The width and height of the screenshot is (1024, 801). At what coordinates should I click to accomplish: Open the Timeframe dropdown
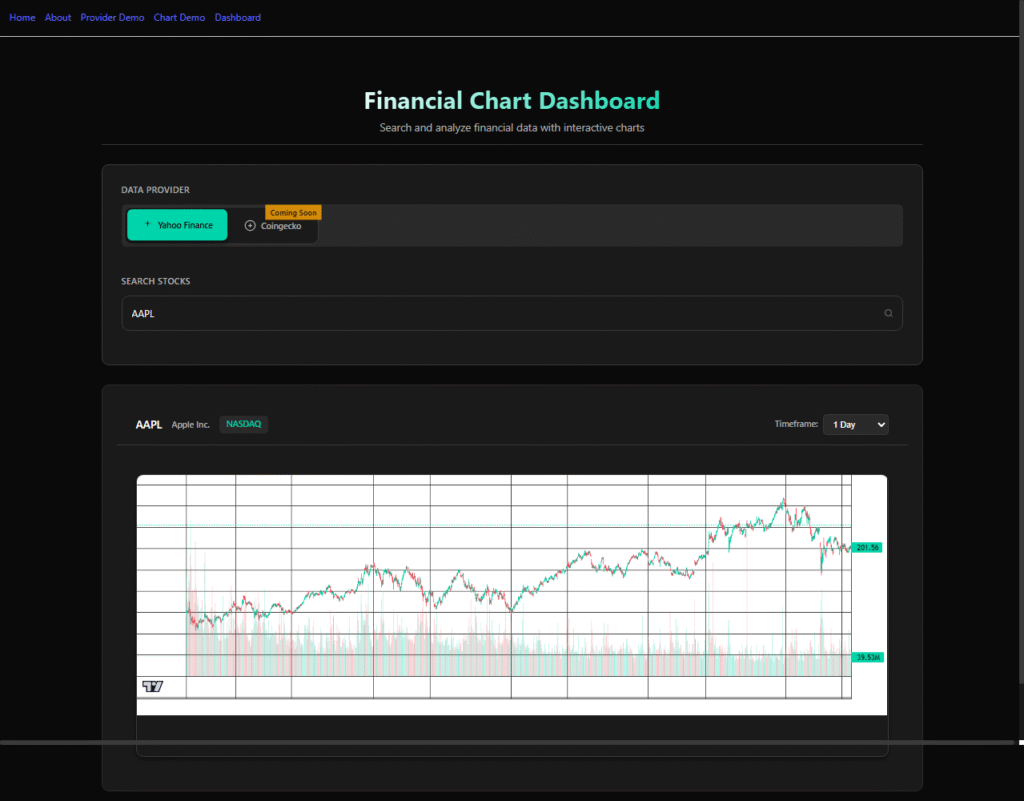tap(855, 425)
